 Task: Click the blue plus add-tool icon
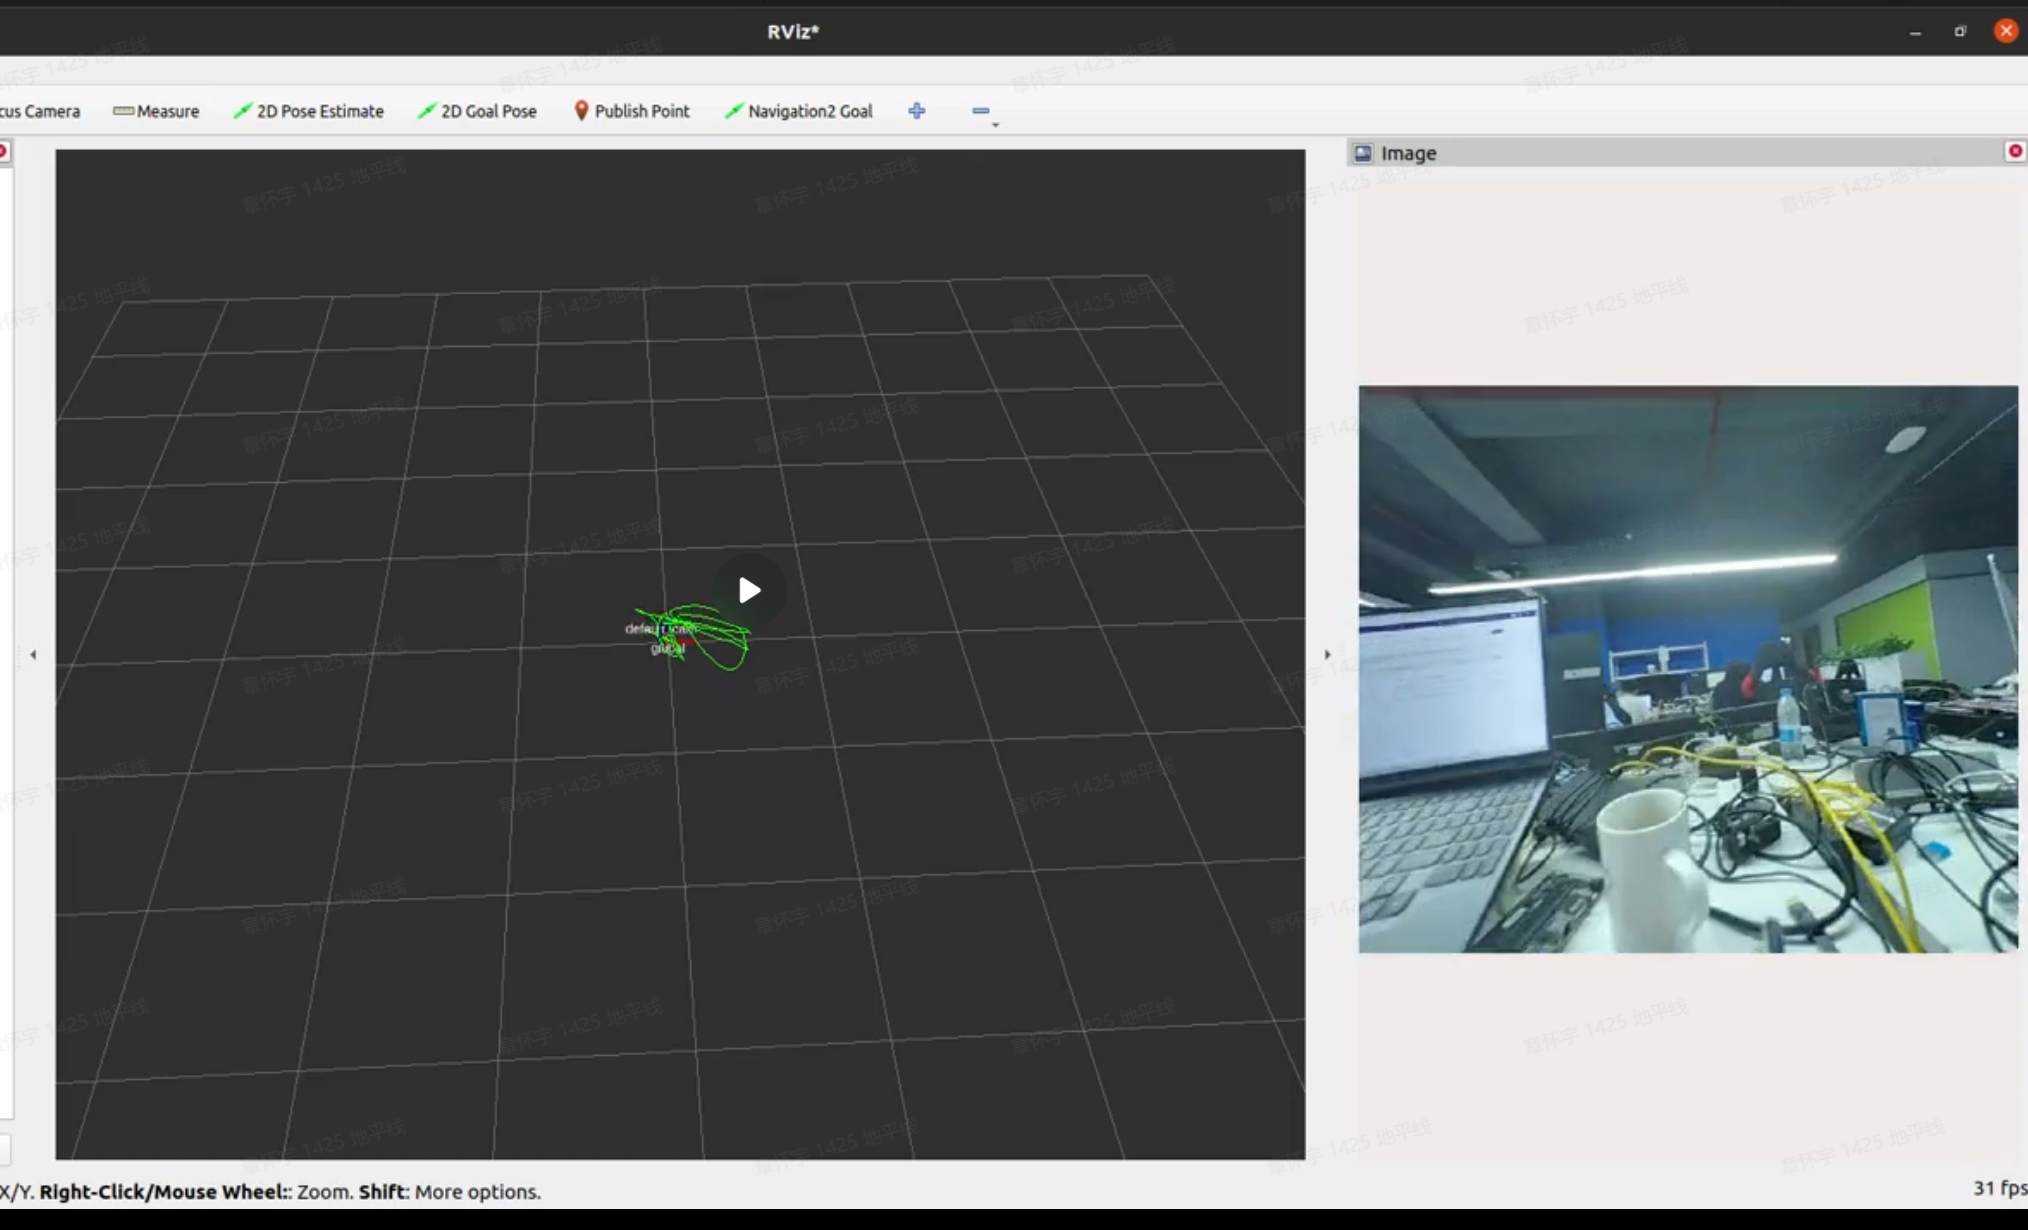tap(917, 111)
